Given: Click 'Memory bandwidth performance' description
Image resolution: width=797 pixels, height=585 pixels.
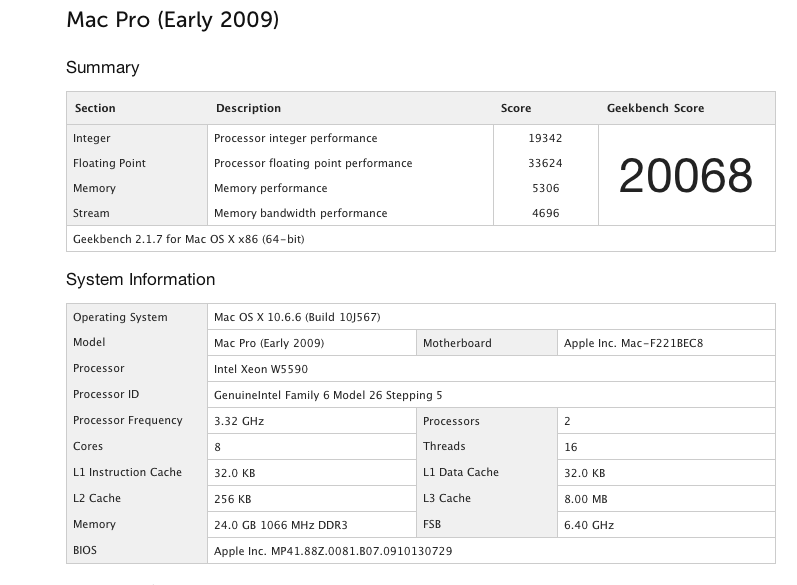Looking at the screenshot, I should pyautogui.click(x=301, y=213).
